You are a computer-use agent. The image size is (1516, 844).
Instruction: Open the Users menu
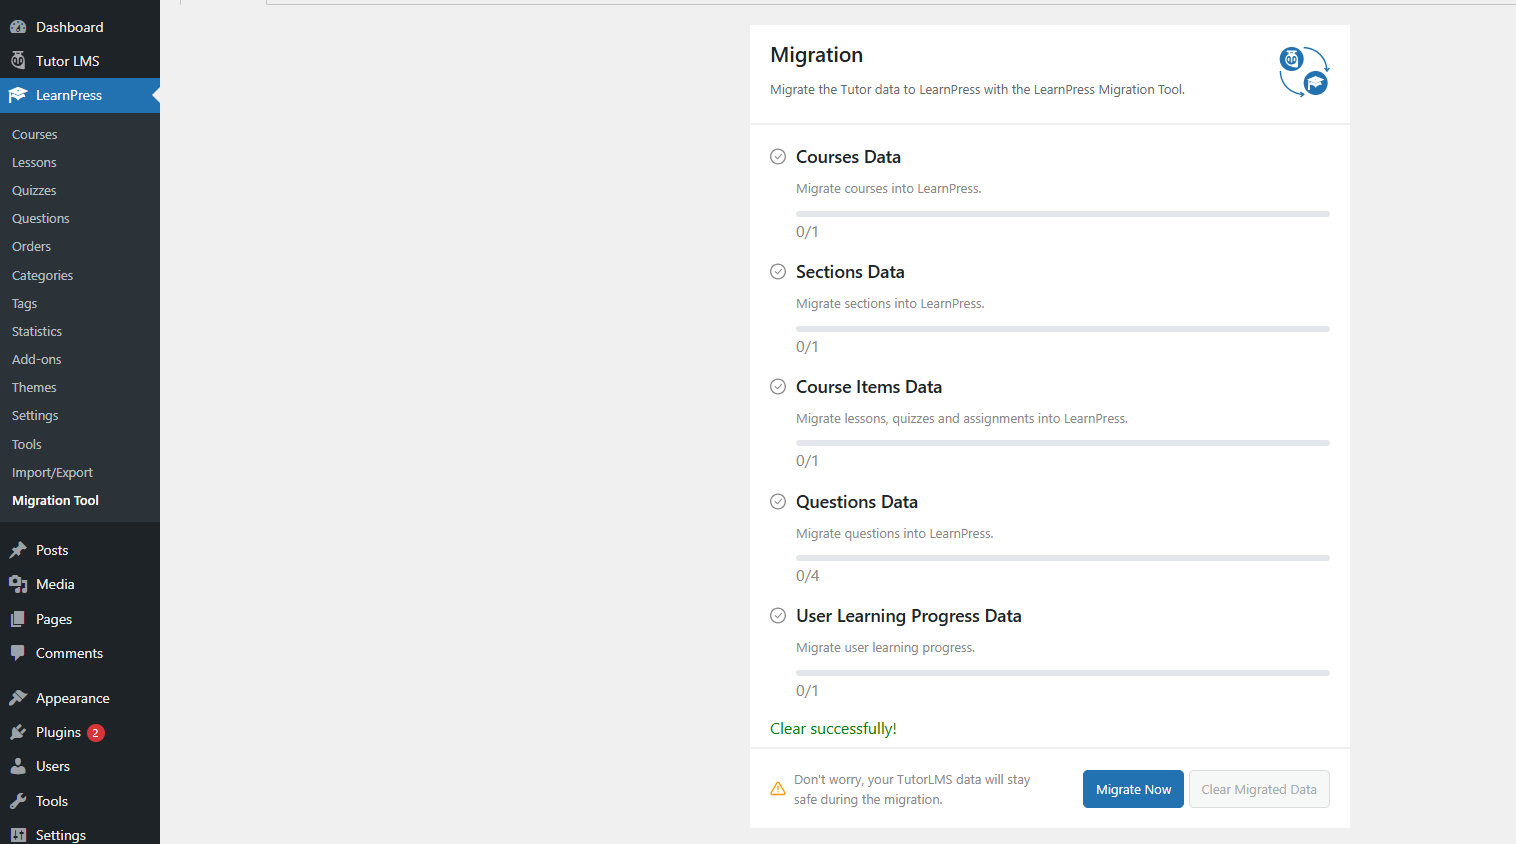pyautogui.click(x=80, y=766)
